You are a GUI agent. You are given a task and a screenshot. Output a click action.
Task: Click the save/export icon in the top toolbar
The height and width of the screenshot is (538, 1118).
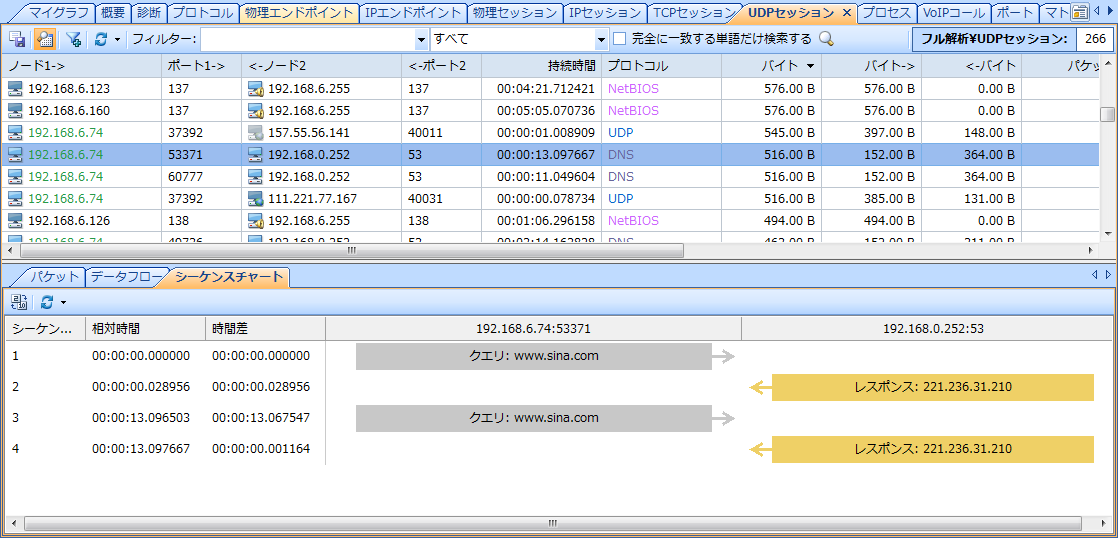pos(17,39)
